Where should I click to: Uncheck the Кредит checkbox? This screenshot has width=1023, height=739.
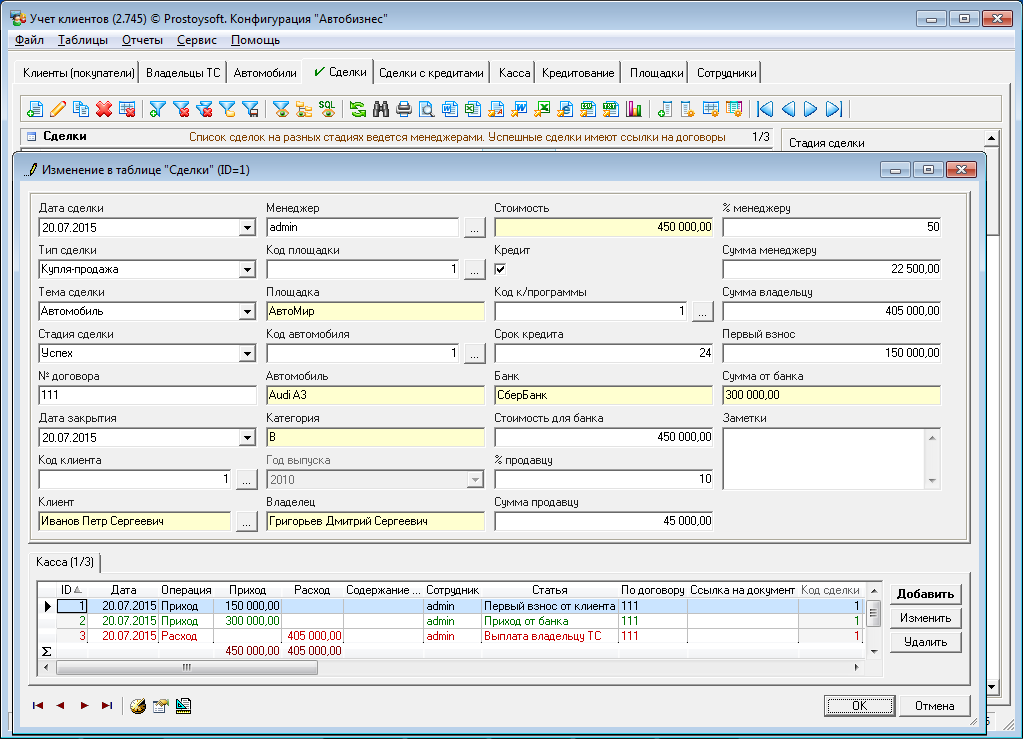click(501, 269)
